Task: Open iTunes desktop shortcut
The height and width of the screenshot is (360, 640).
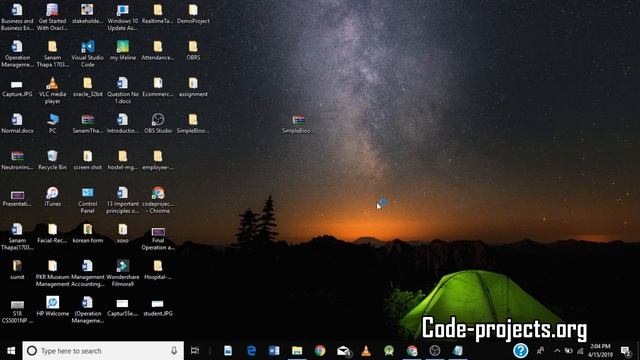Action: click(x=52, y=196)
